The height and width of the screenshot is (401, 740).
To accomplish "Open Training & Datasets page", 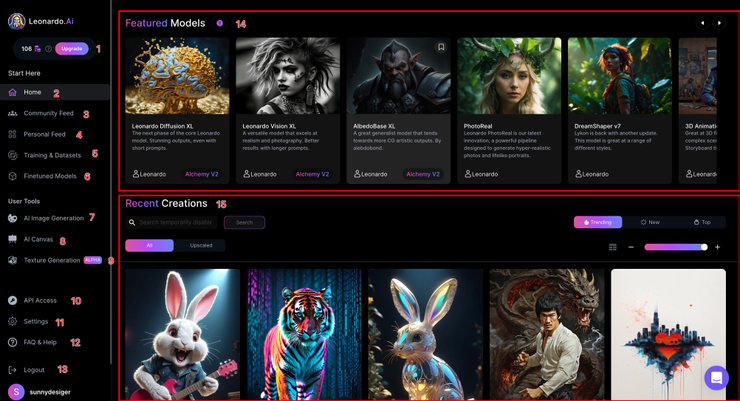I will coord(52,155).
